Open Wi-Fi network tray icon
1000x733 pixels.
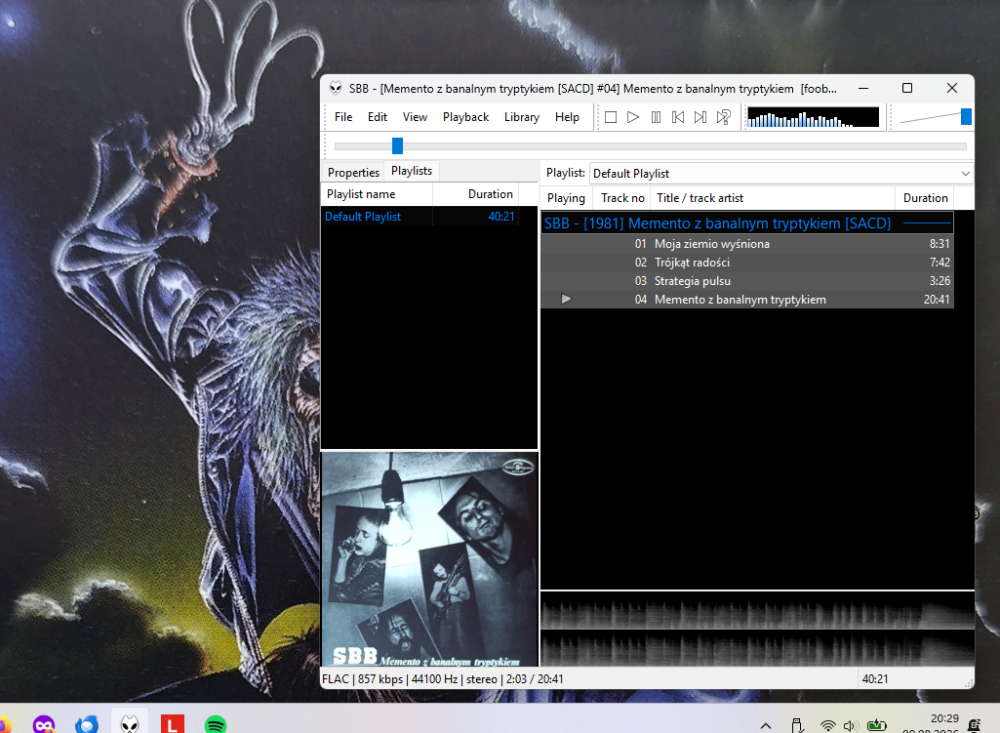(827, 725)
